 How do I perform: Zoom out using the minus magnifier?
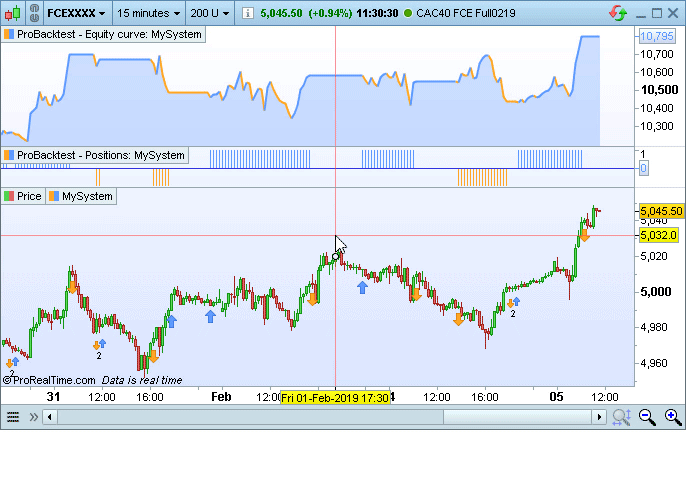(x=648, y=417)
